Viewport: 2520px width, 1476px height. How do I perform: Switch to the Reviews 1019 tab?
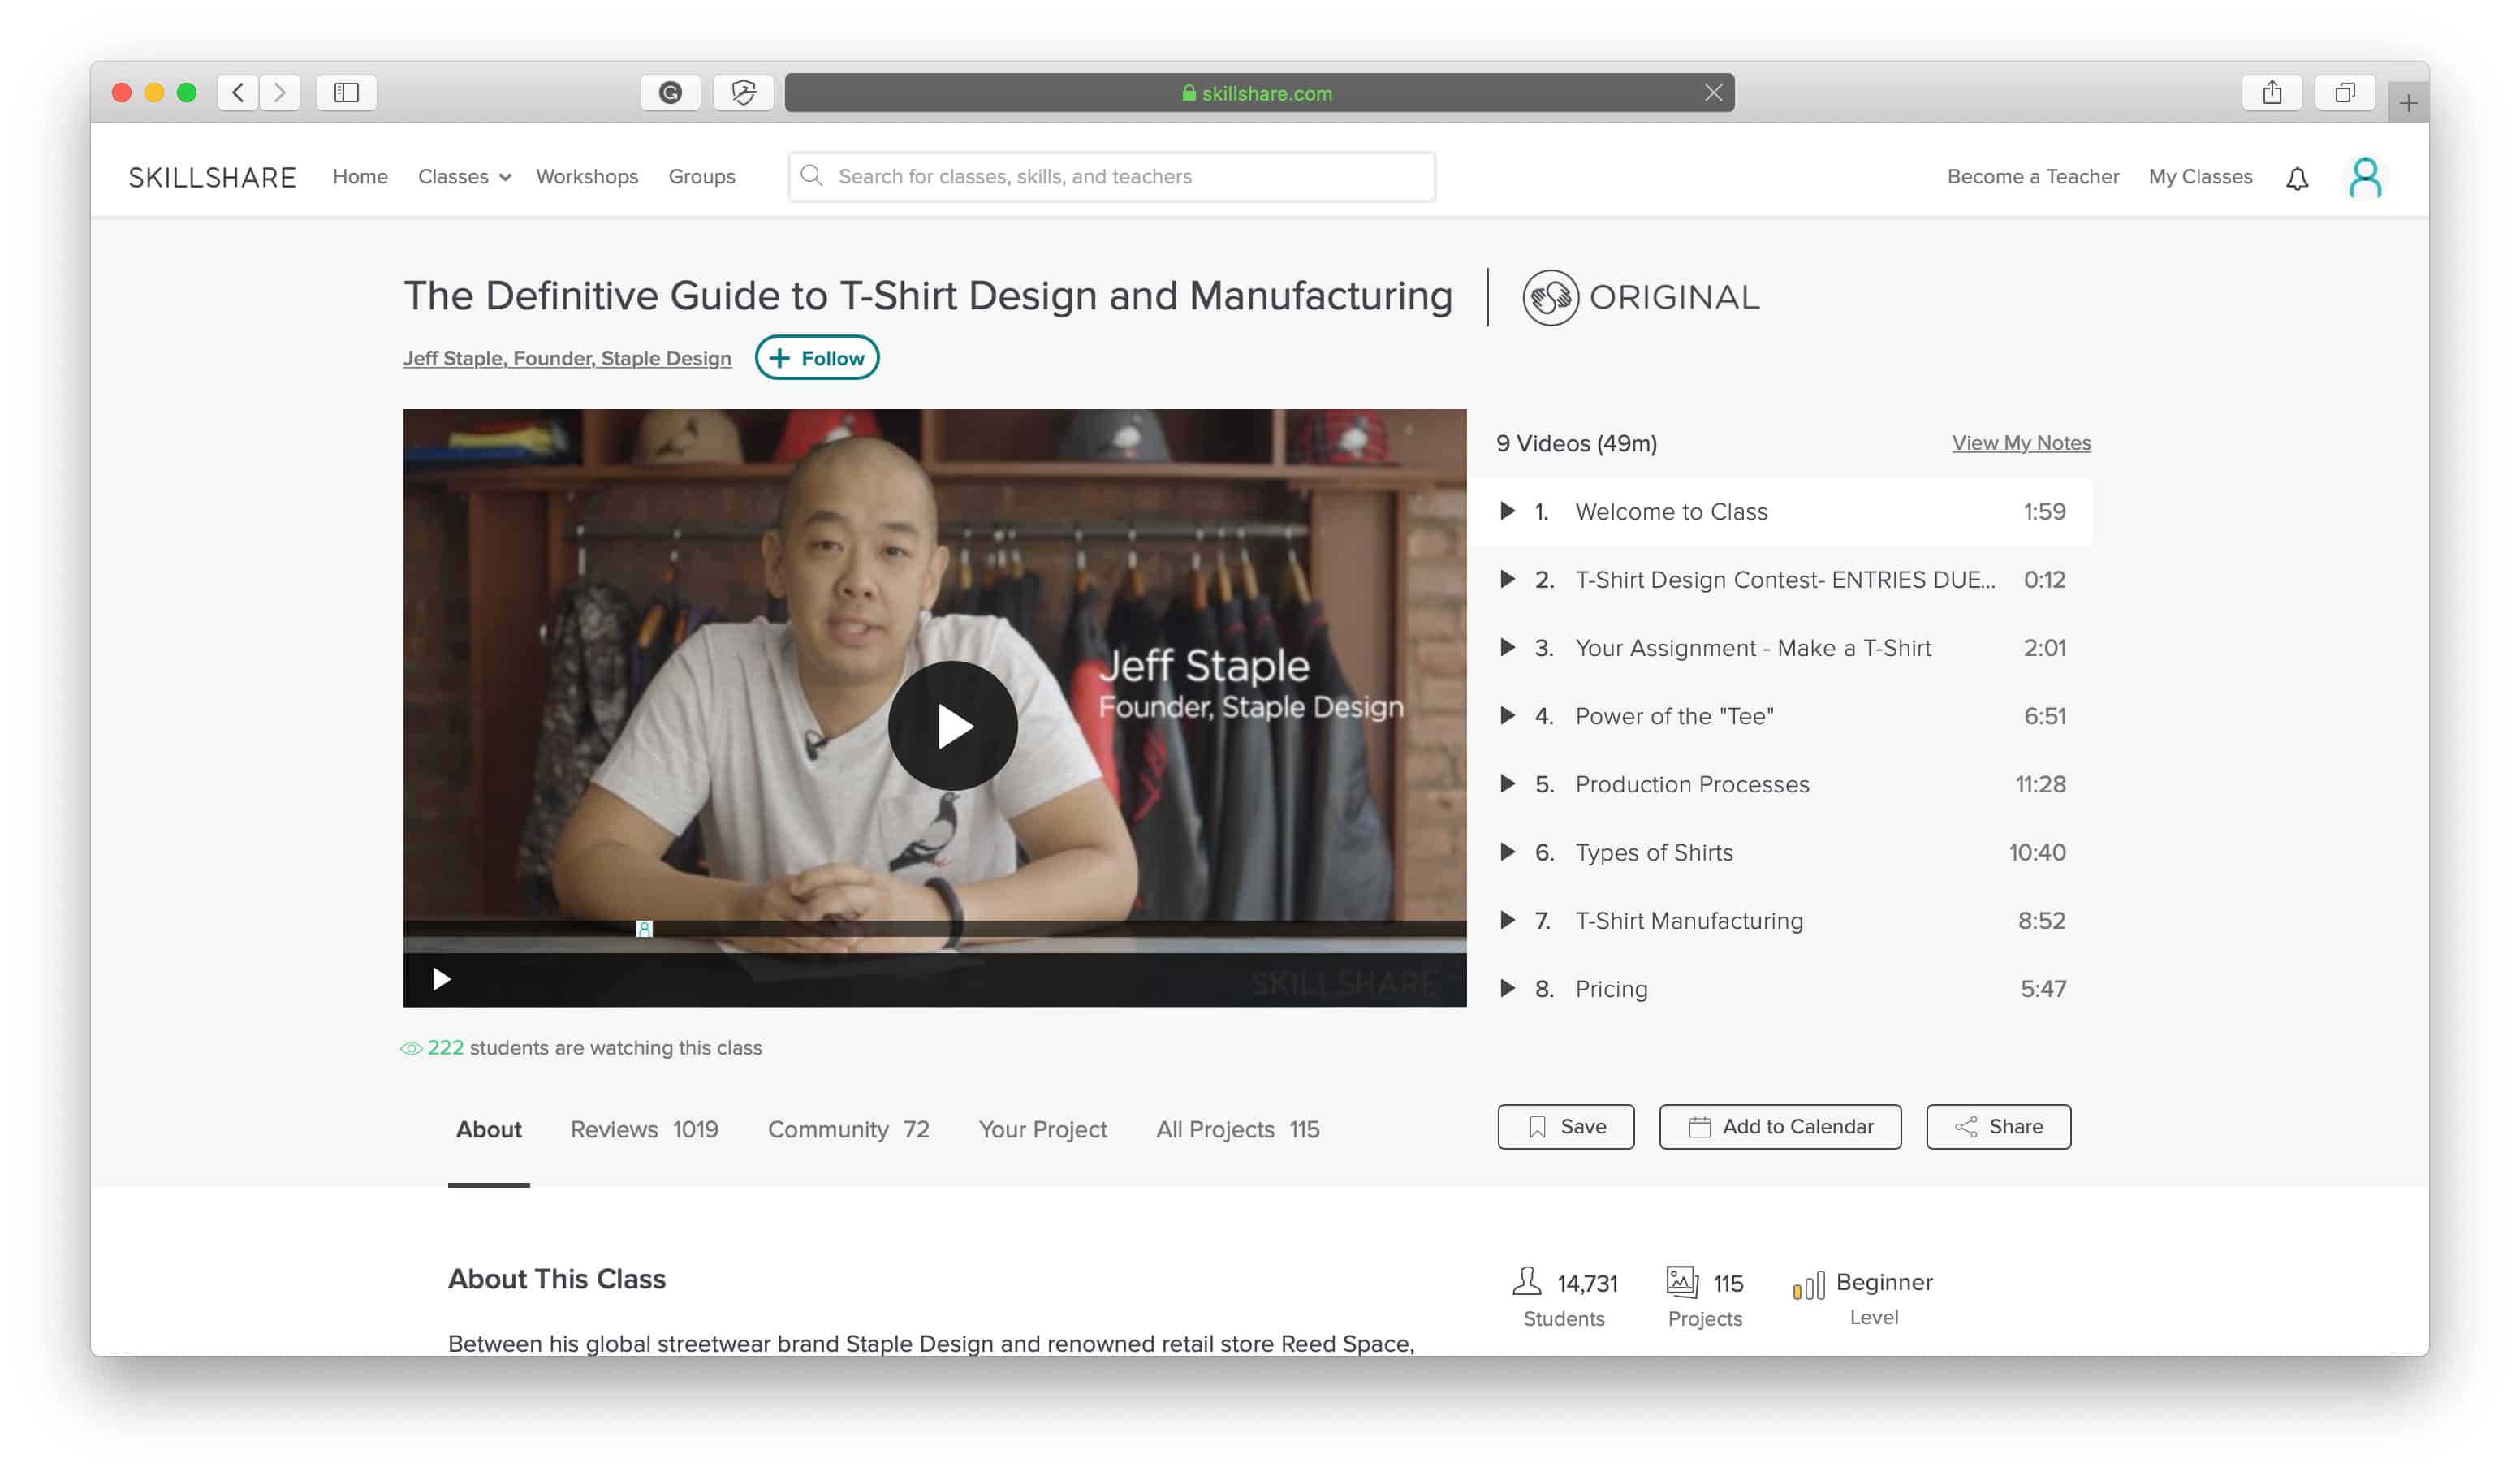(644, 1129)
